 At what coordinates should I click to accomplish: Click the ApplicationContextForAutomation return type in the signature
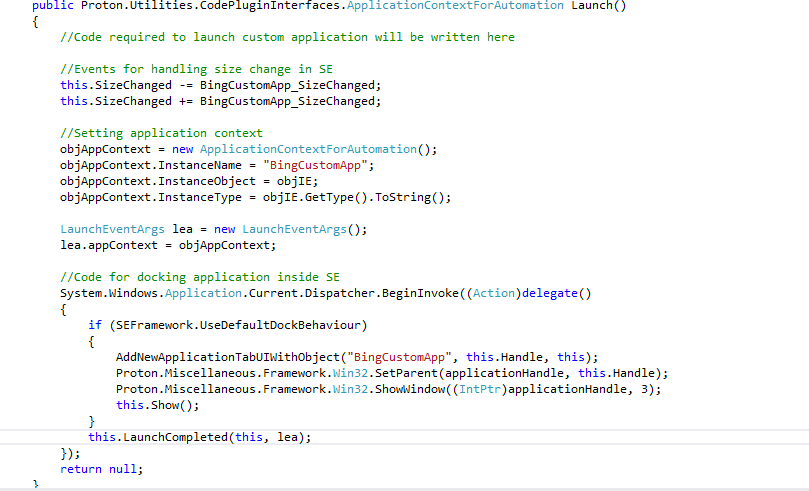click(x=455, y=6)
